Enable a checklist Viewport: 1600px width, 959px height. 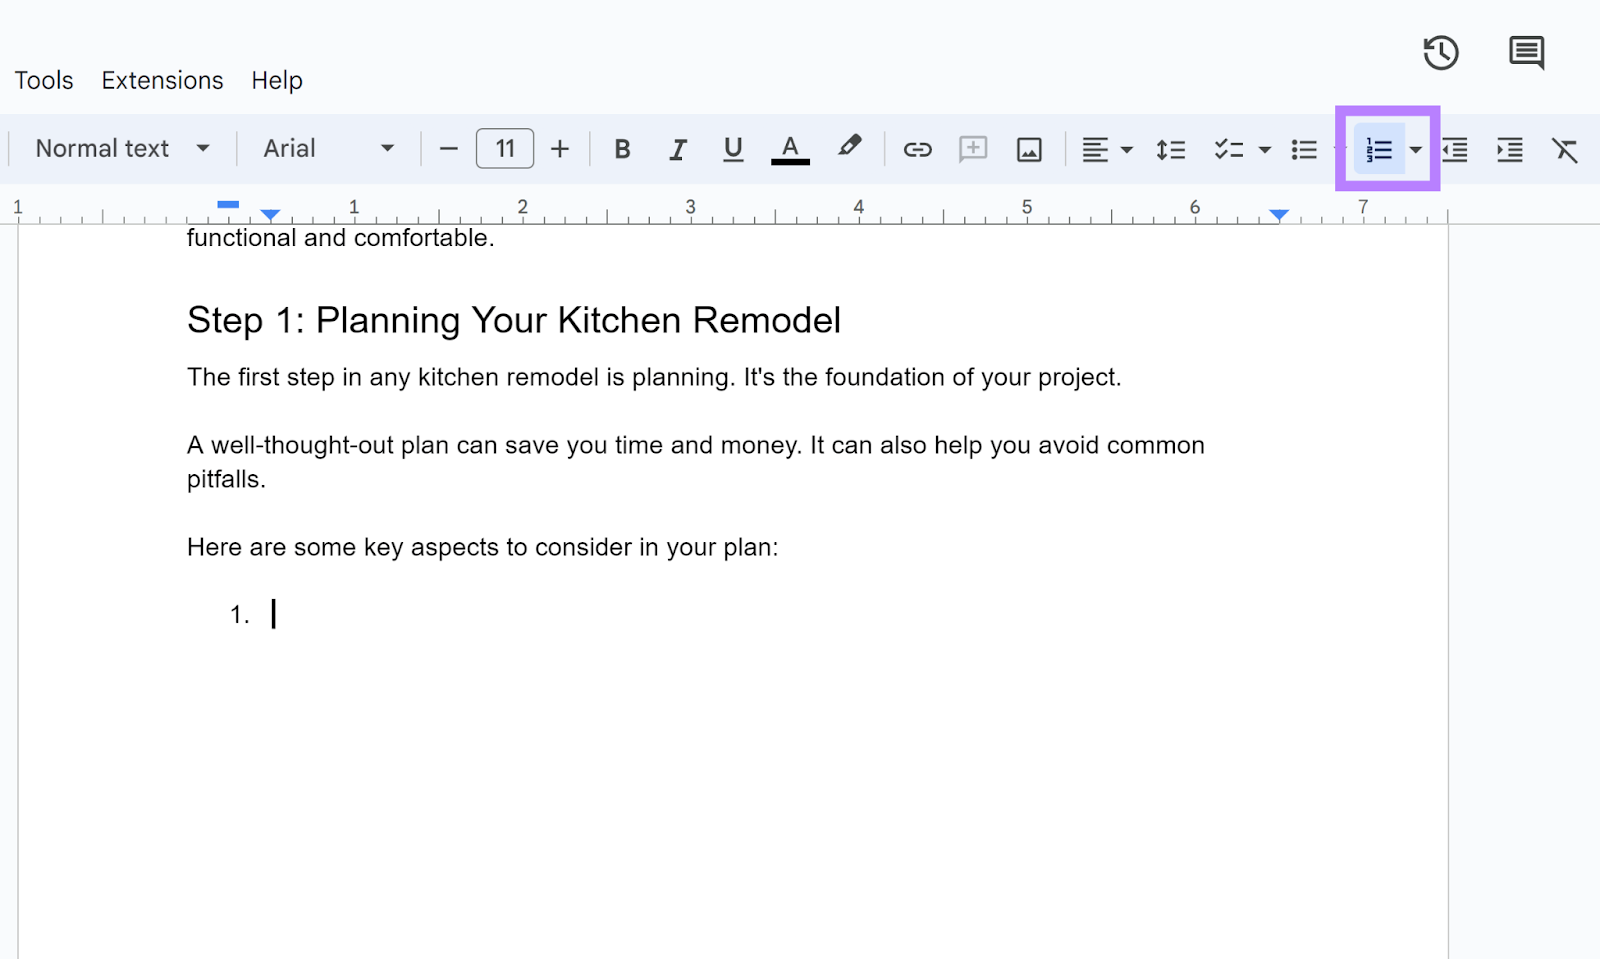(1229, 148)
